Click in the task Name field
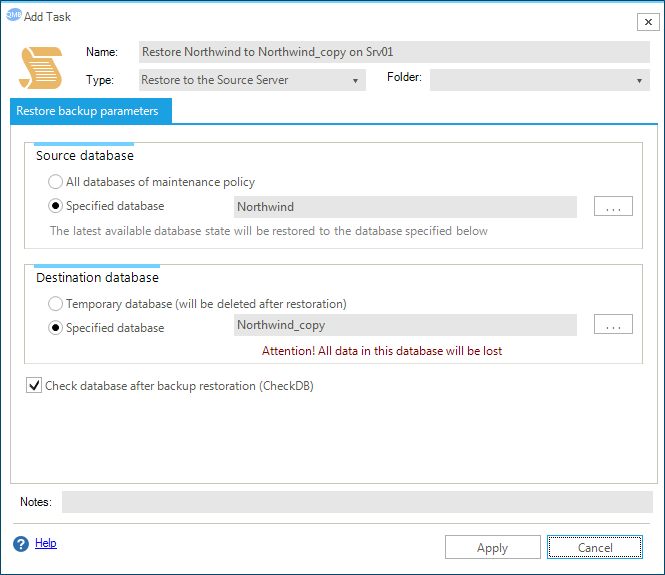This screenshot has width=665, height=575. 393,52
